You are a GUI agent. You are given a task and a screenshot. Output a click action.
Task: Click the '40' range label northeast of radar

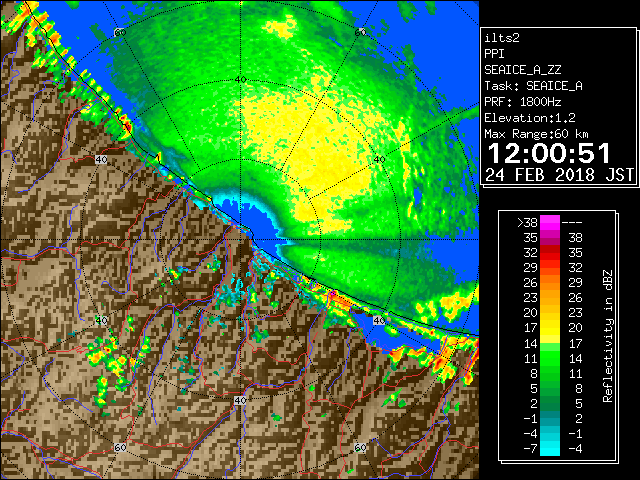click(380, 159)
